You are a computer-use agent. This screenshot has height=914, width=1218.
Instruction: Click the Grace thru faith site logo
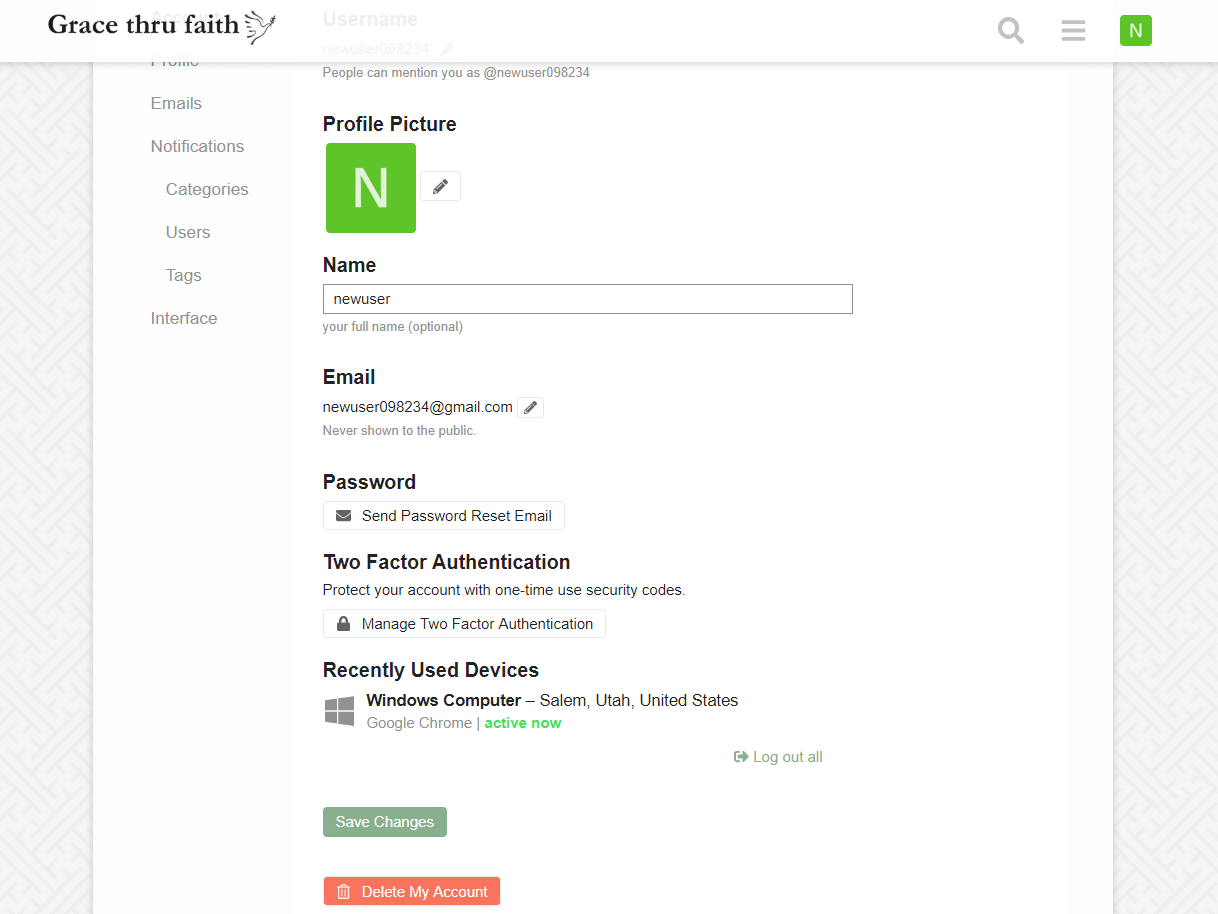pos(162,26)
